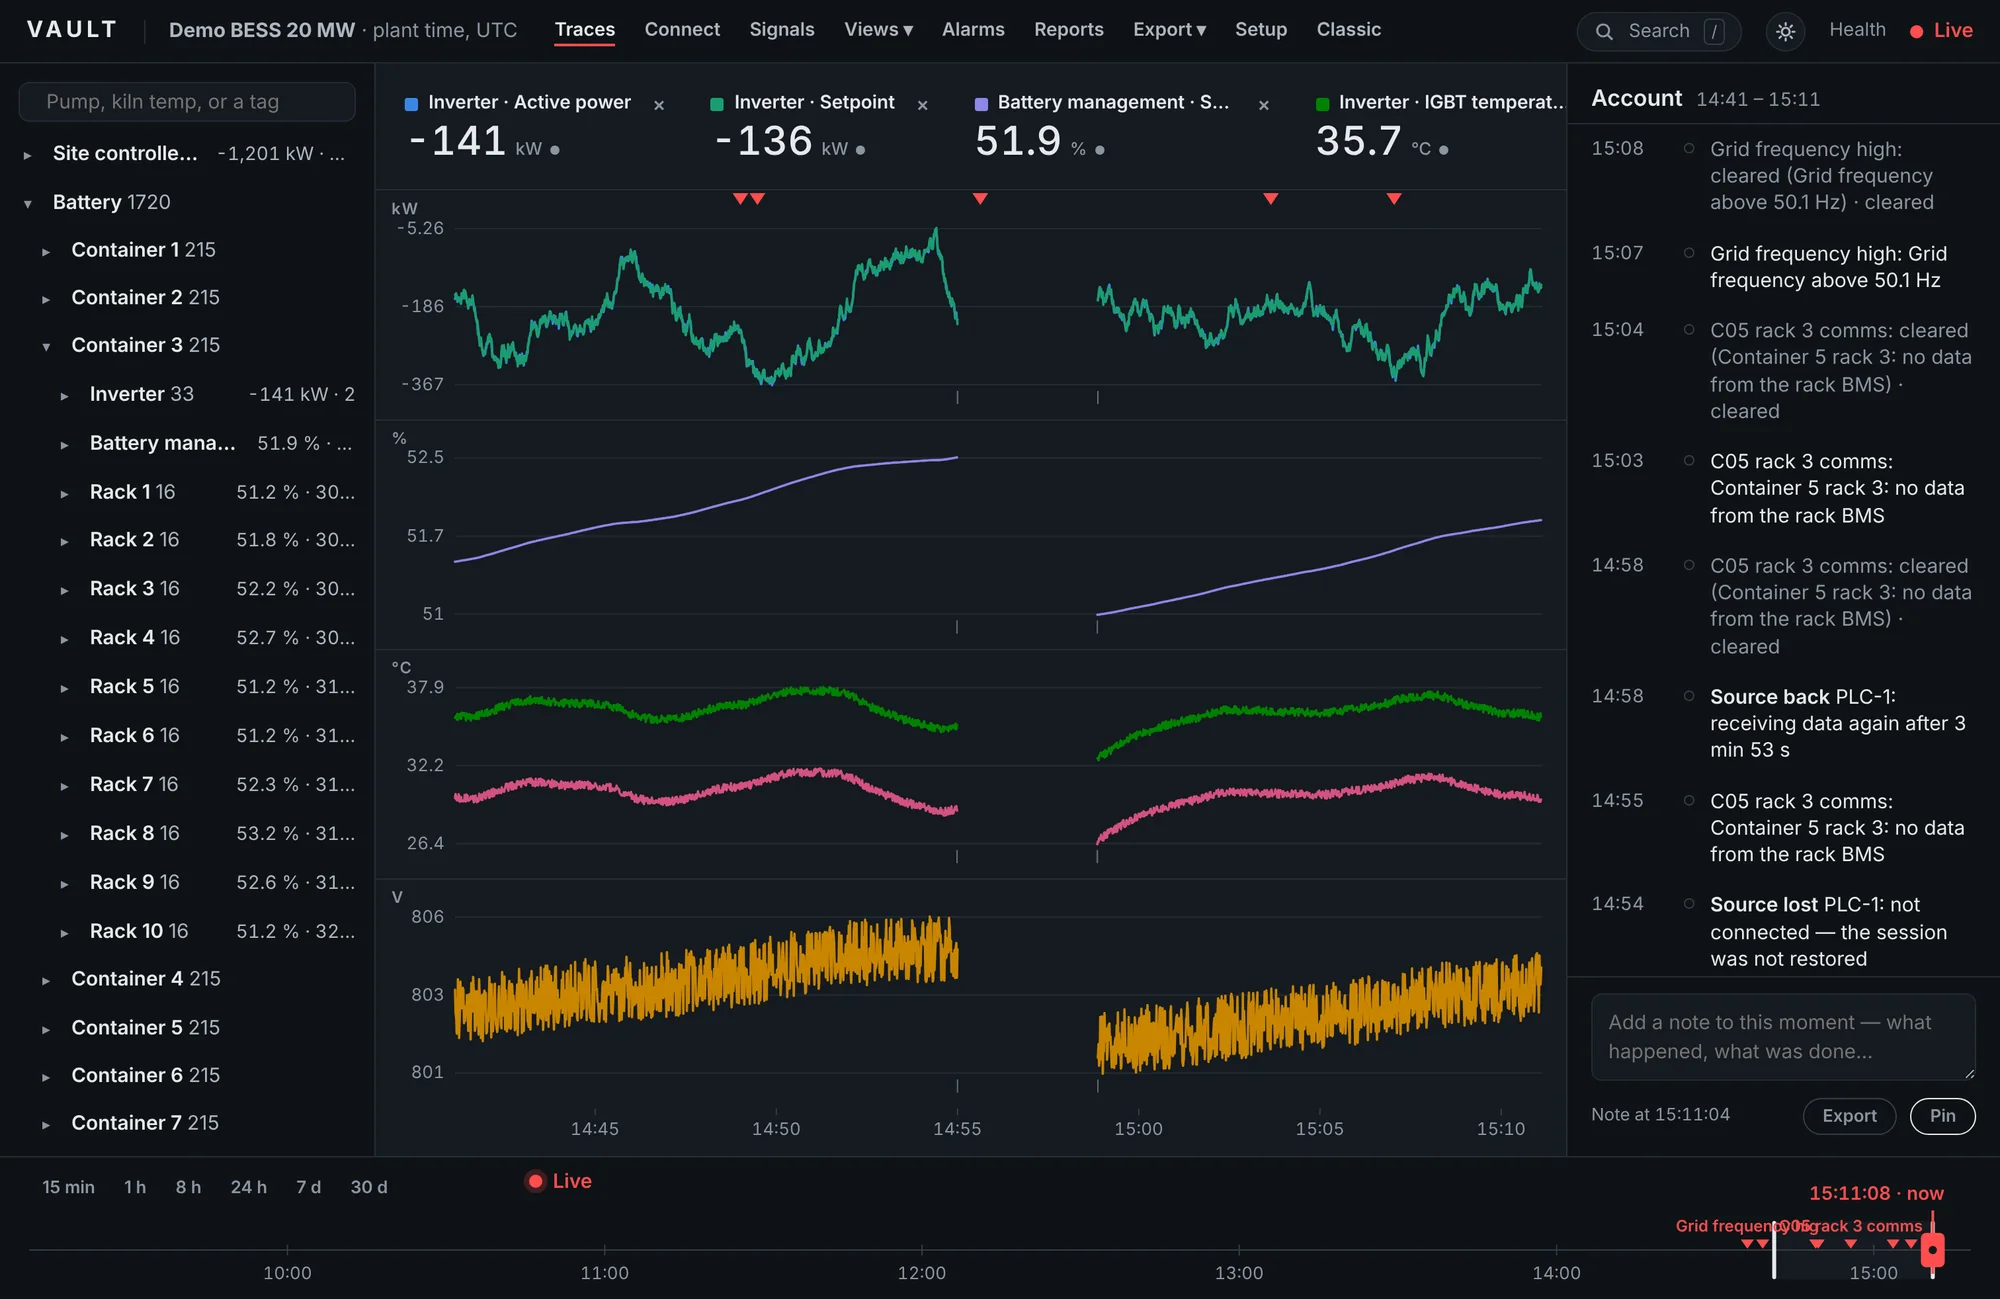Image resolution: width=2000 pixels, height=1299 pixels.
Task: Open the 'Source lost PLC-1' event at 14:54
Action: click(1783, 931)
